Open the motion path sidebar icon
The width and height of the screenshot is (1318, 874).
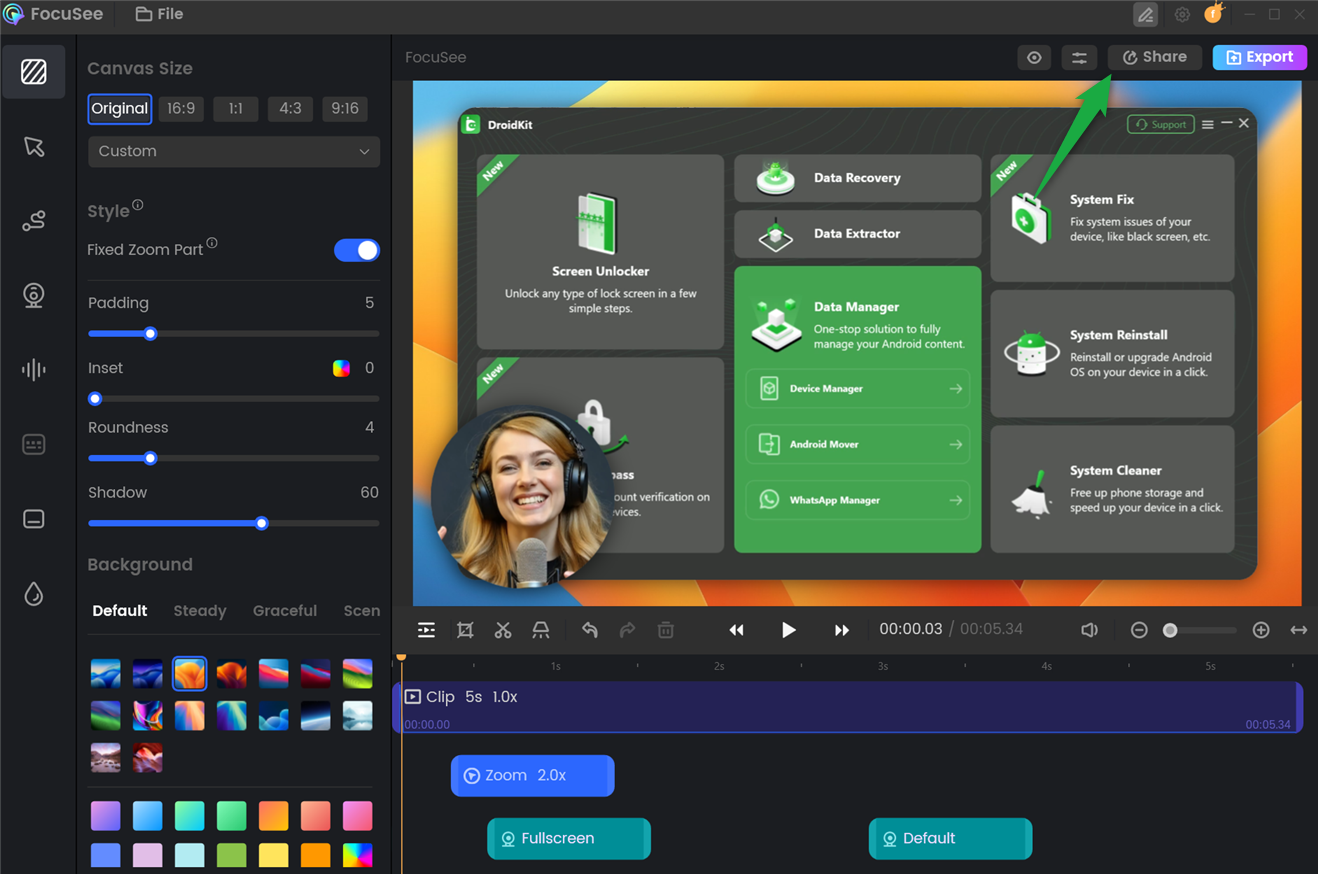click(x=34, y=221)
